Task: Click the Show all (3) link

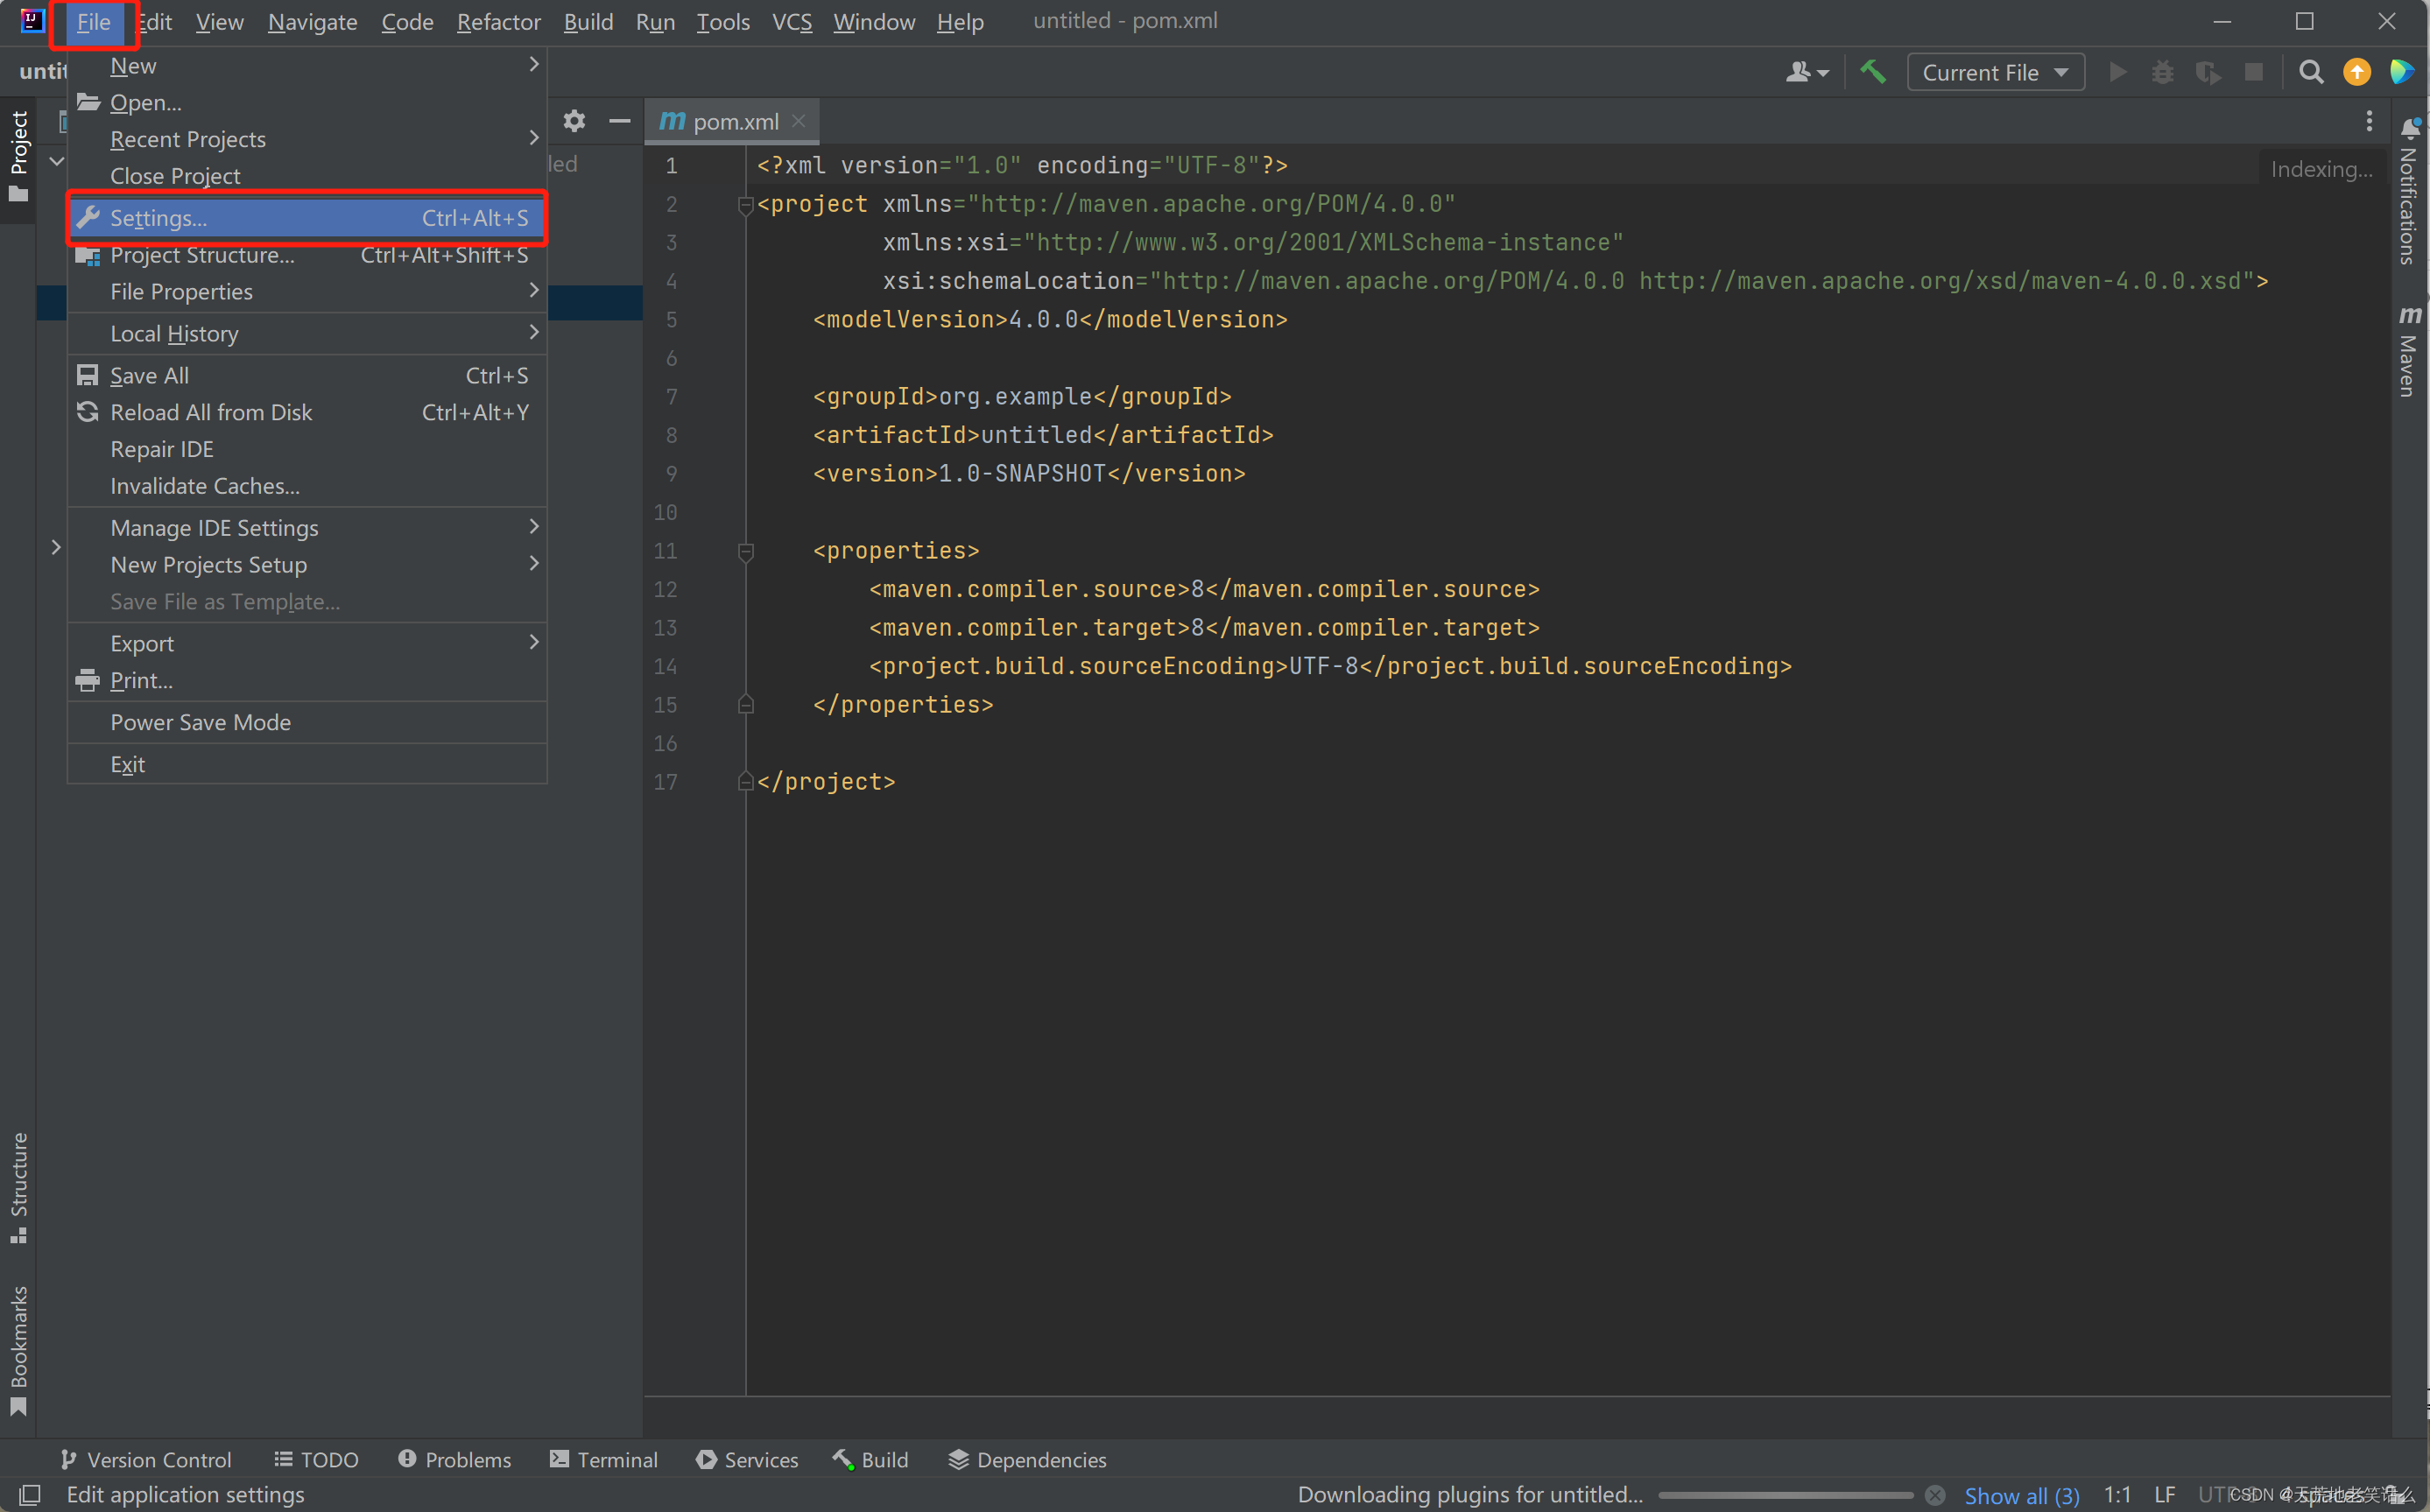Action: pos(2021,1495)
